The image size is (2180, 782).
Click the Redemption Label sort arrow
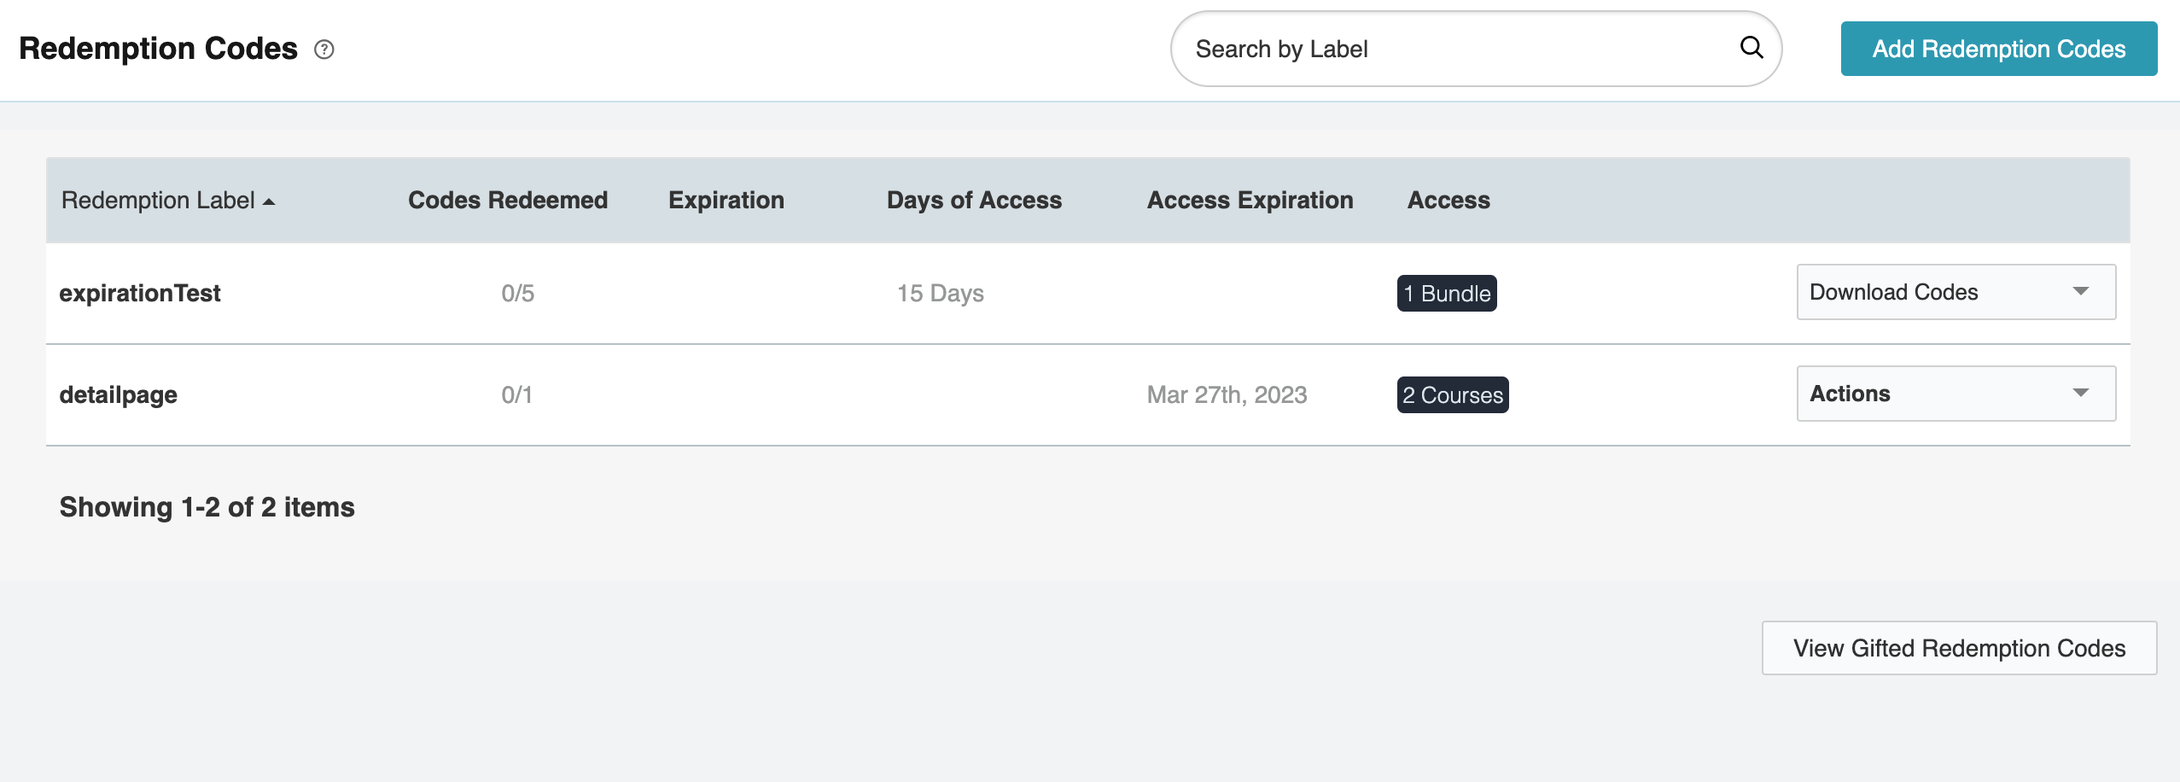click(269, 202)
